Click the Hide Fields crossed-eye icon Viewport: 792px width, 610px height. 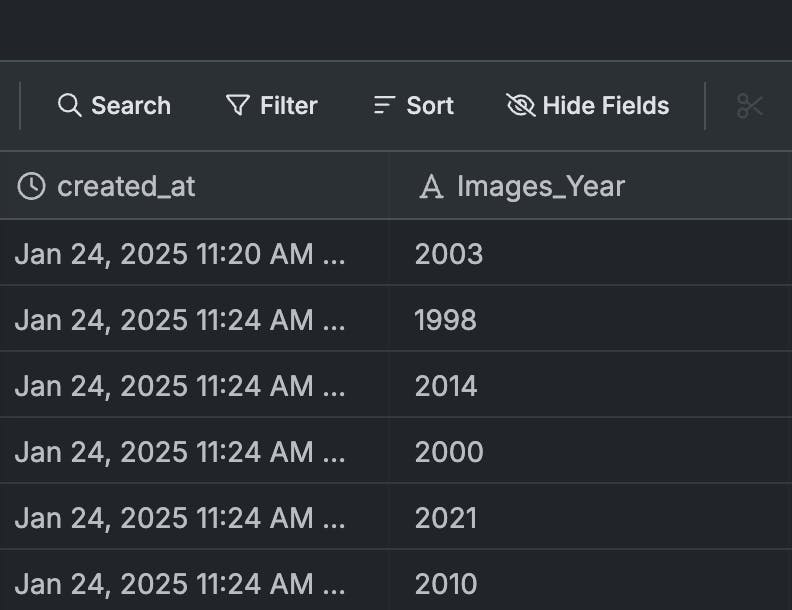521,105
